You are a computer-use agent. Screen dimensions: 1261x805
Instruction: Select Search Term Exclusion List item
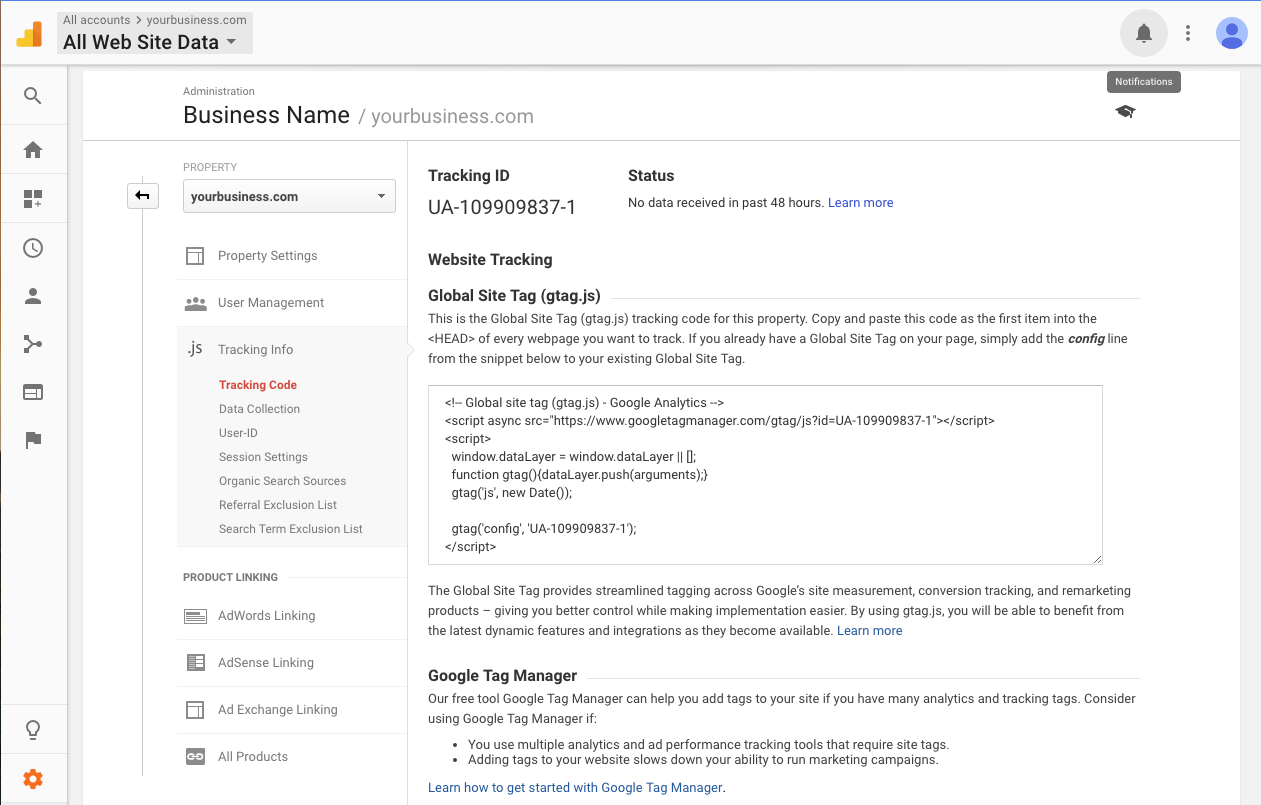click(291, 529)
